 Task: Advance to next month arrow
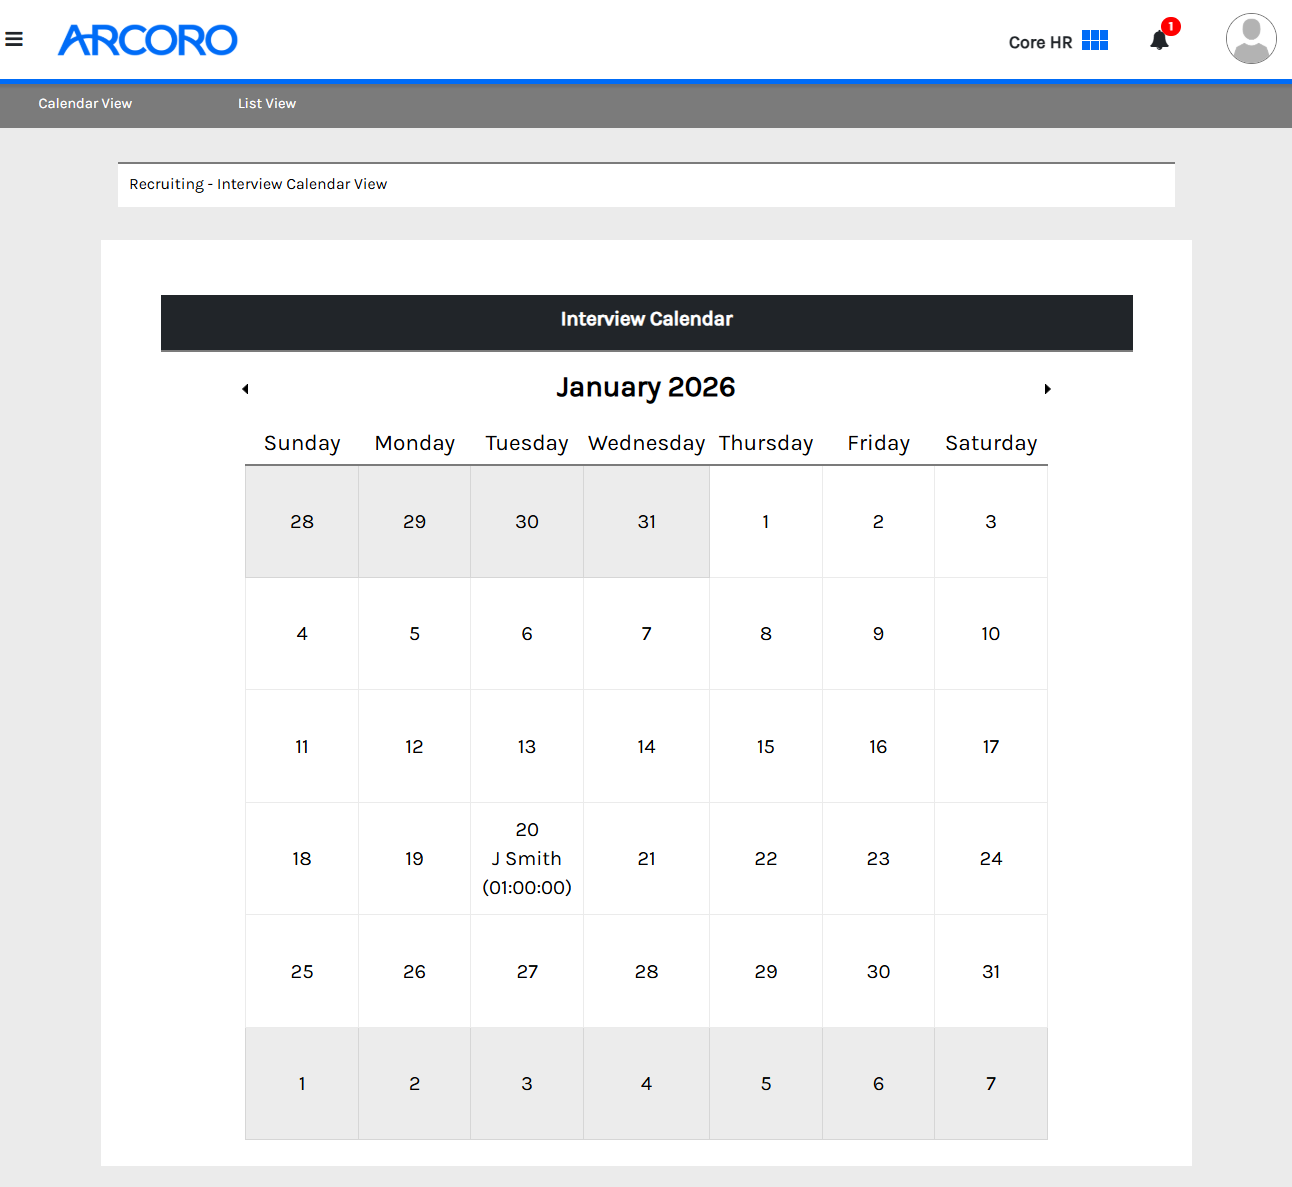click(x=1047, y=389)
